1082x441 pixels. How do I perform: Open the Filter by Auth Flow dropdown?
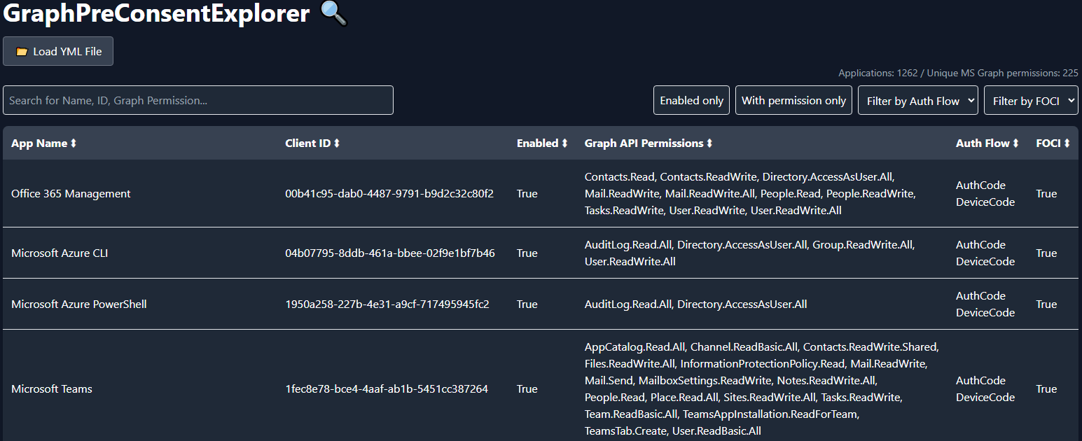point(918,100)
